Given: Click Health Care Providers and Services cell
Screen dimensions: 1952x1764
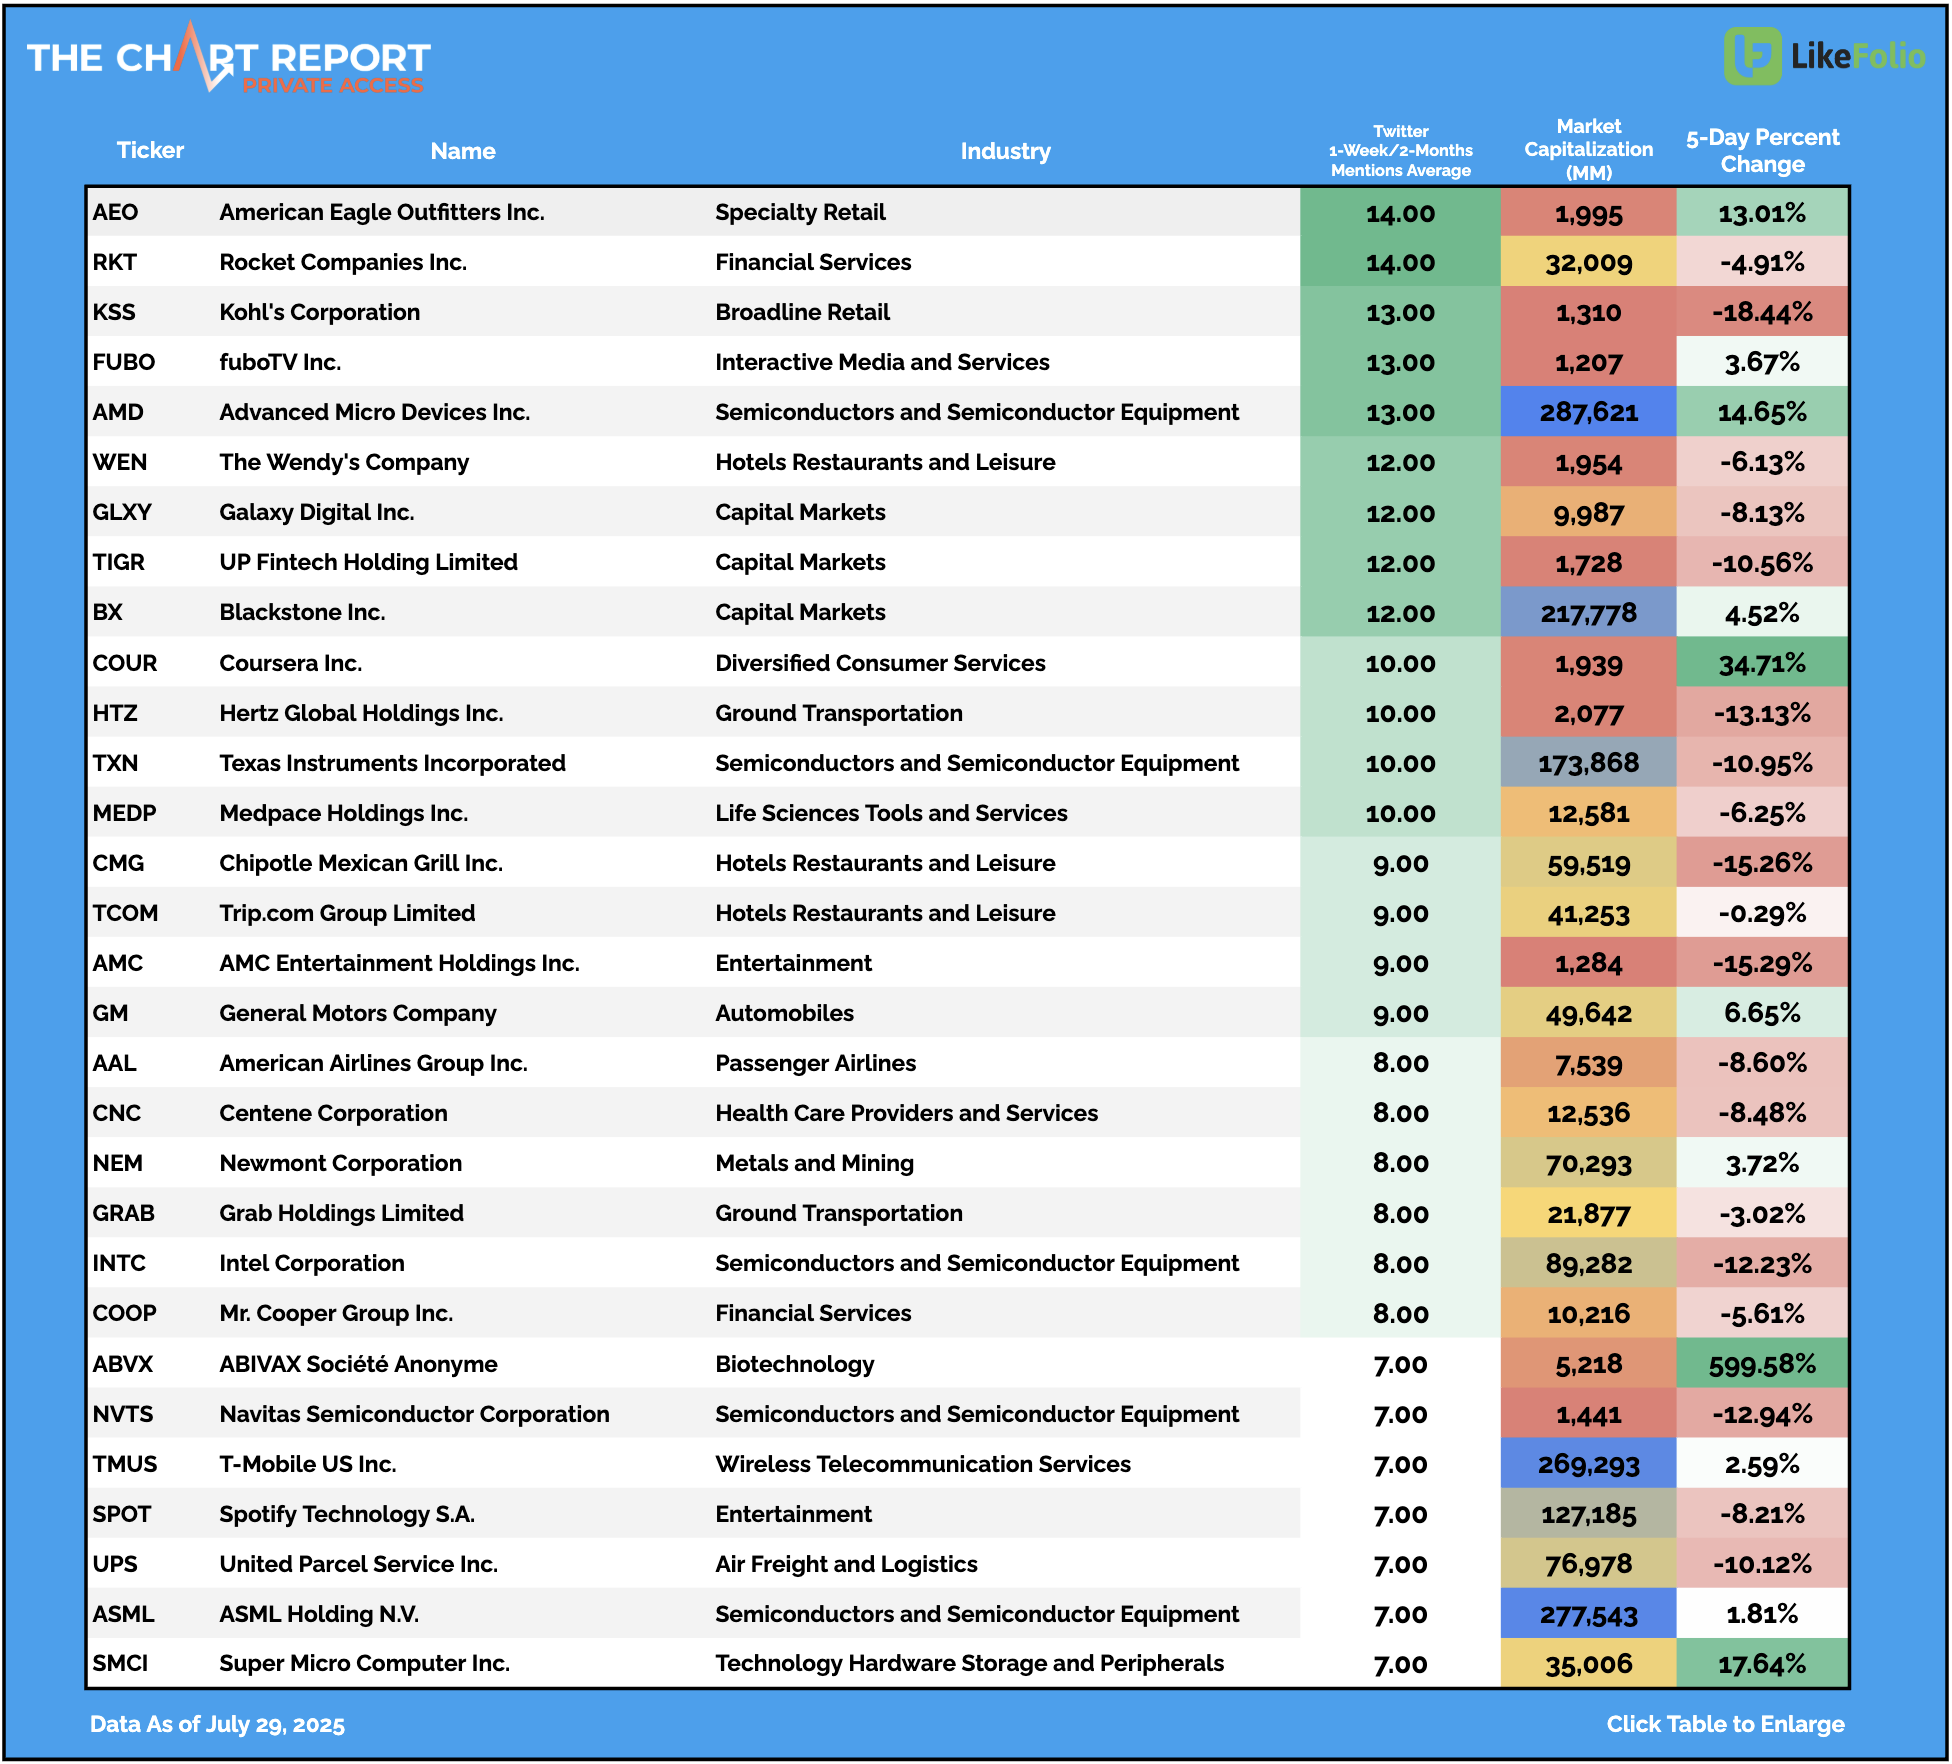Looking at the screenshot, I should (x=906, y=1113).
